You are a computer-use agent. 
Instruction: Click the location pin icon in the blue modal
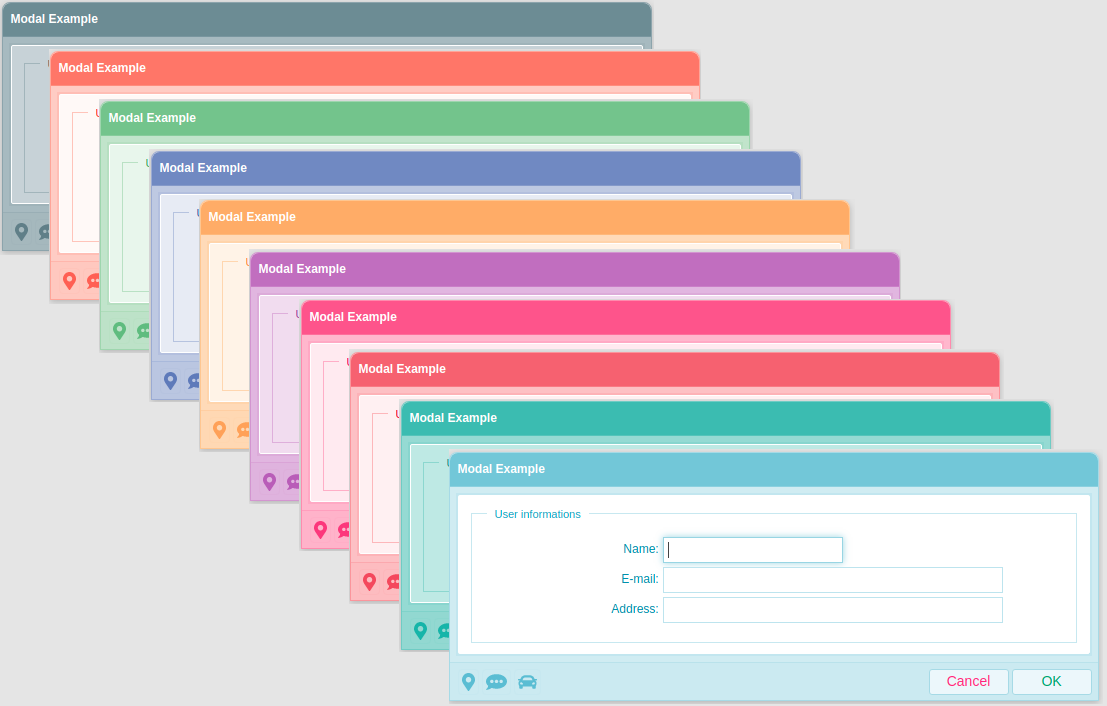click(170, 381)
